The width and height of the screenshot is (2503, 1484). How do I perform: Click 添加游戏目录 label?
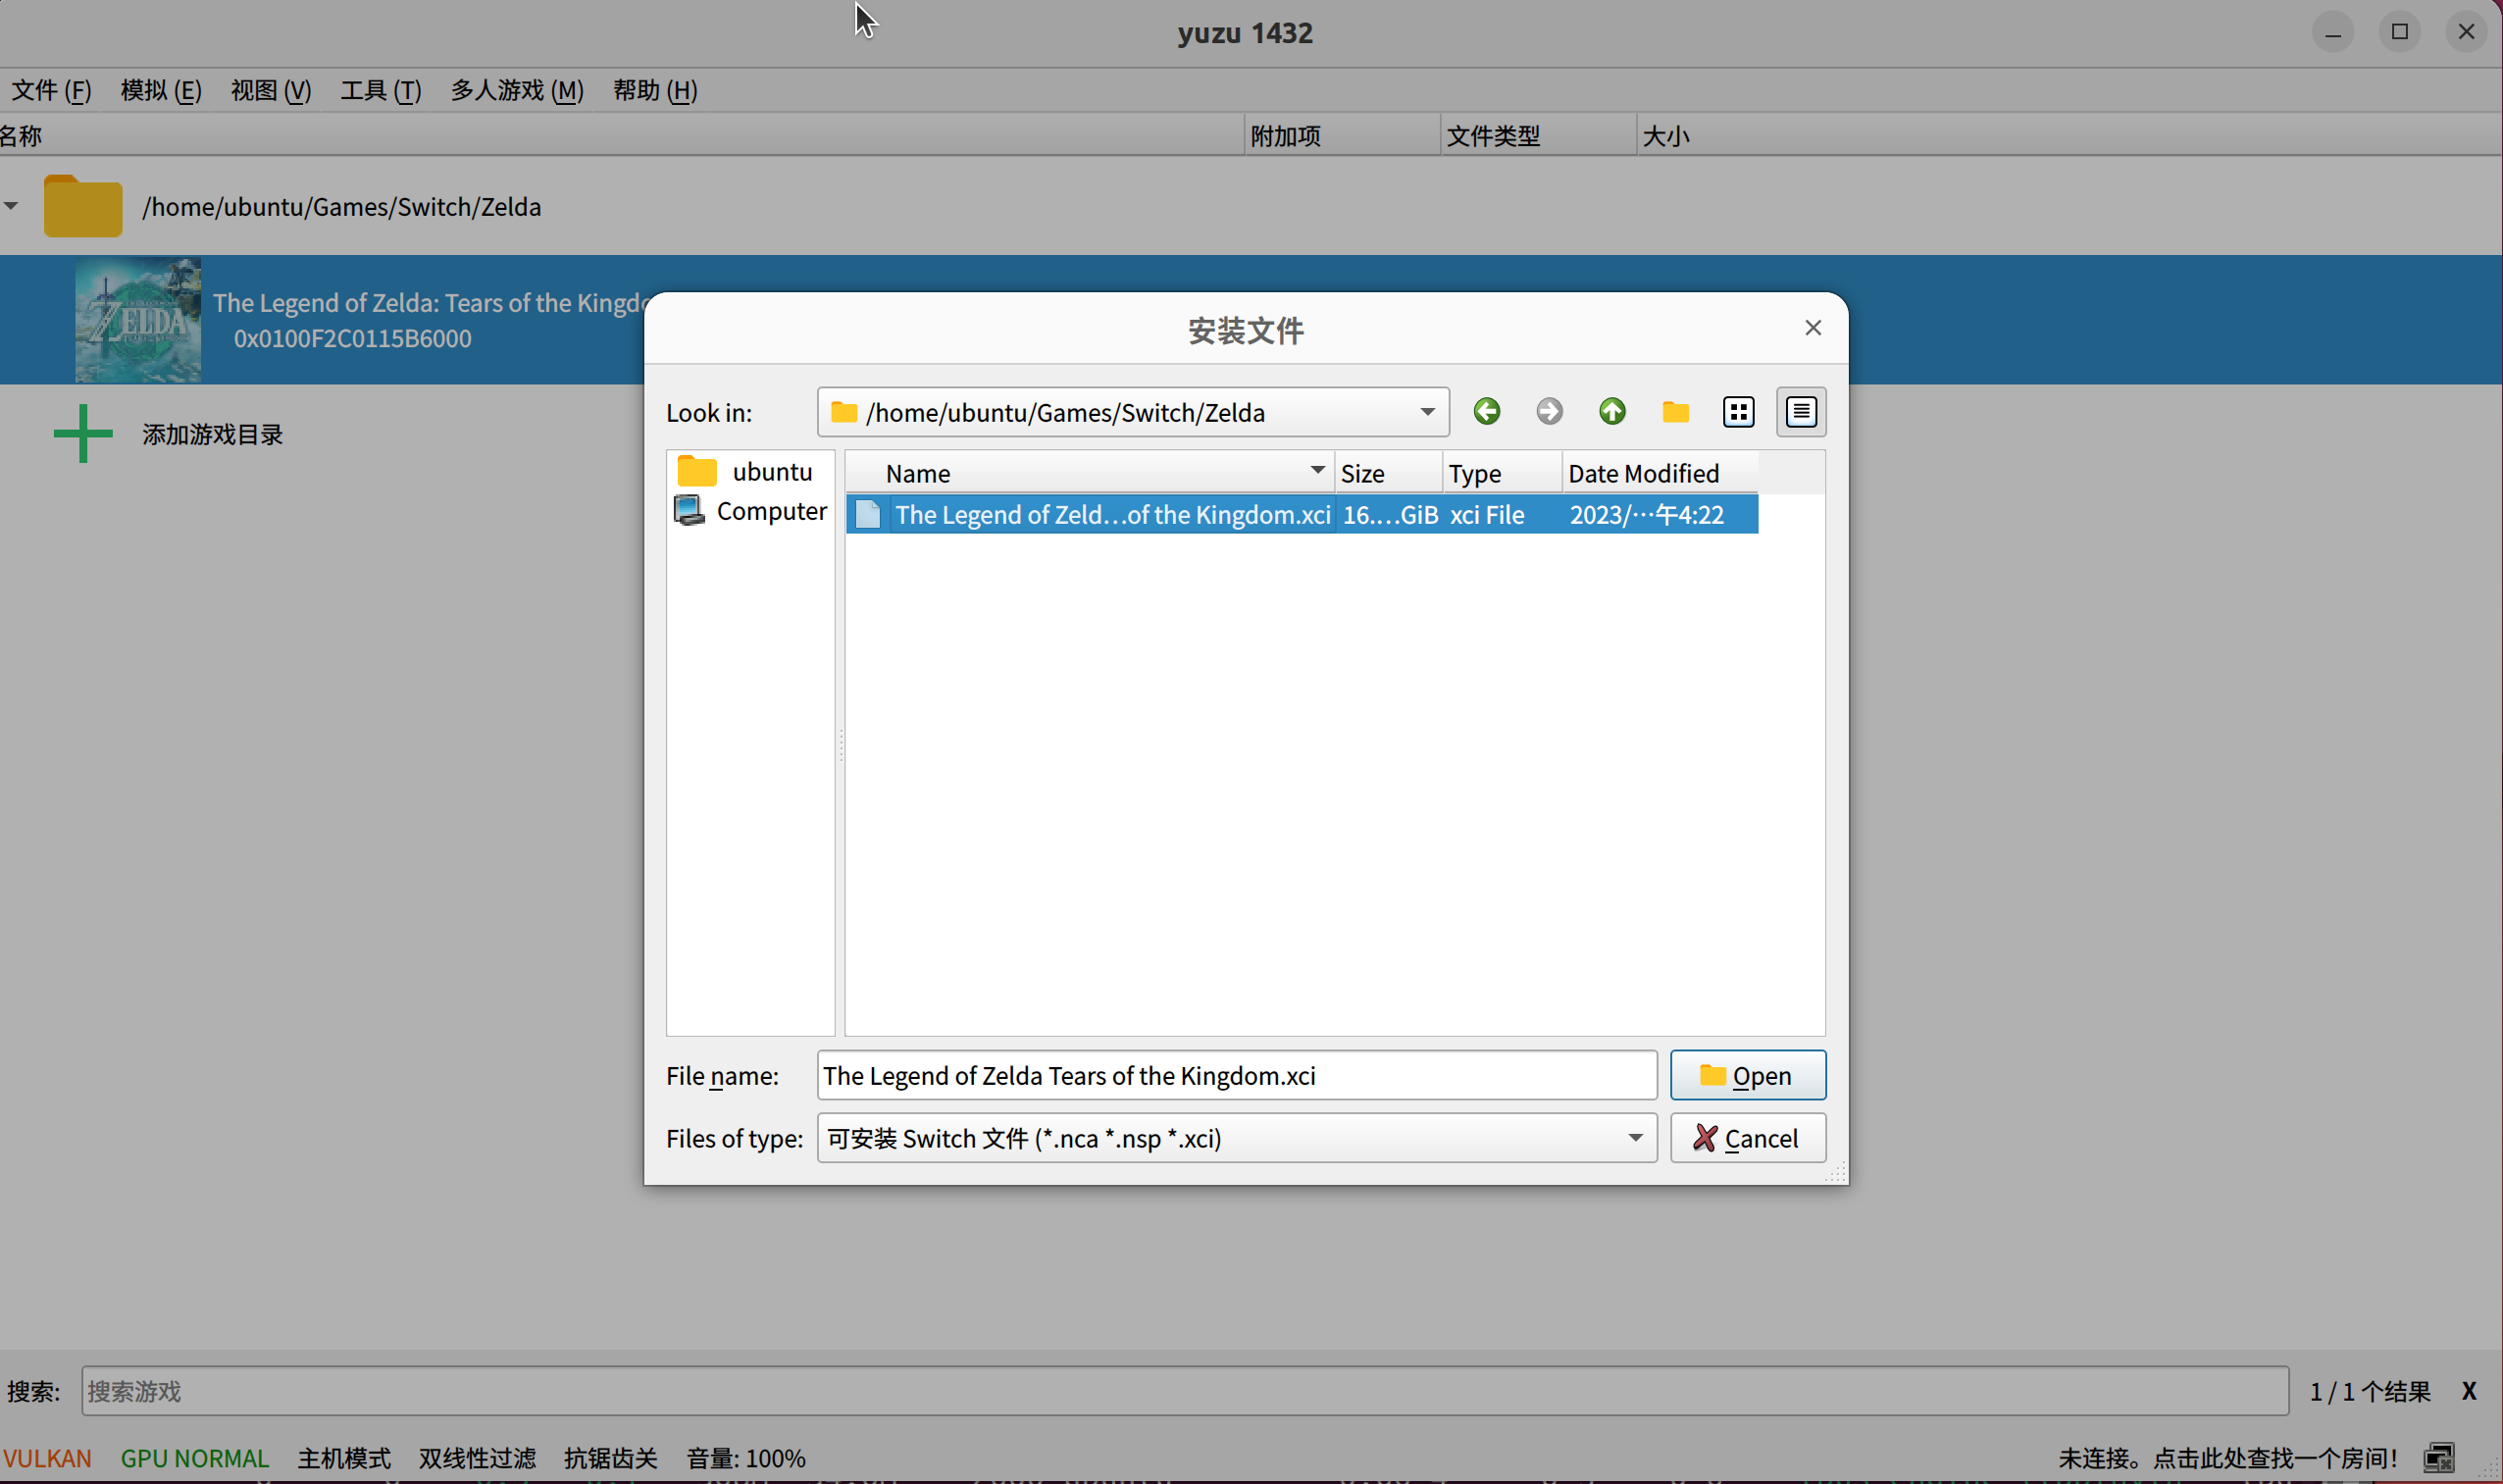[213, 434]
